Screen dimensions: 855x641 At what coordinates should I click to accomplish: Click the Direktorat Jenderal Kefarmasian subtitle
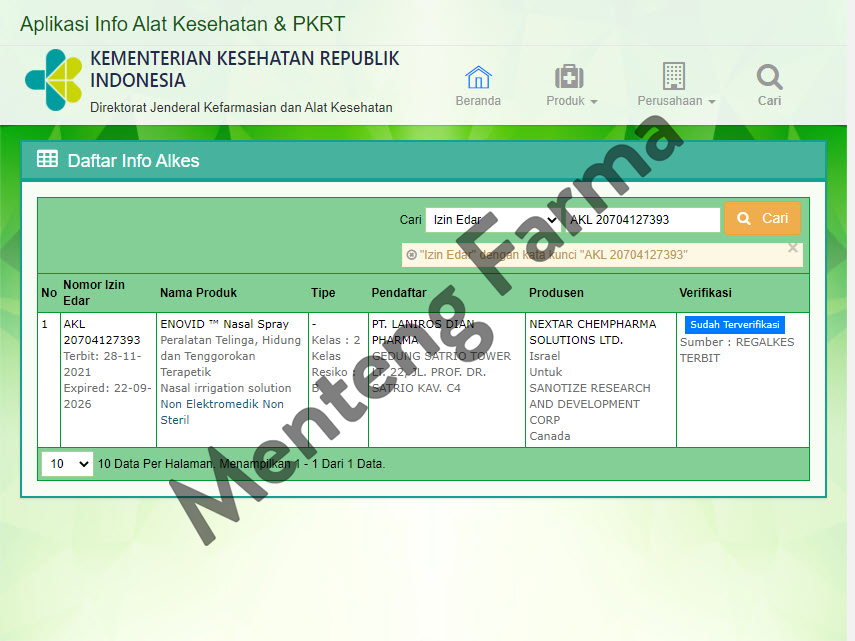coord(241,107)
